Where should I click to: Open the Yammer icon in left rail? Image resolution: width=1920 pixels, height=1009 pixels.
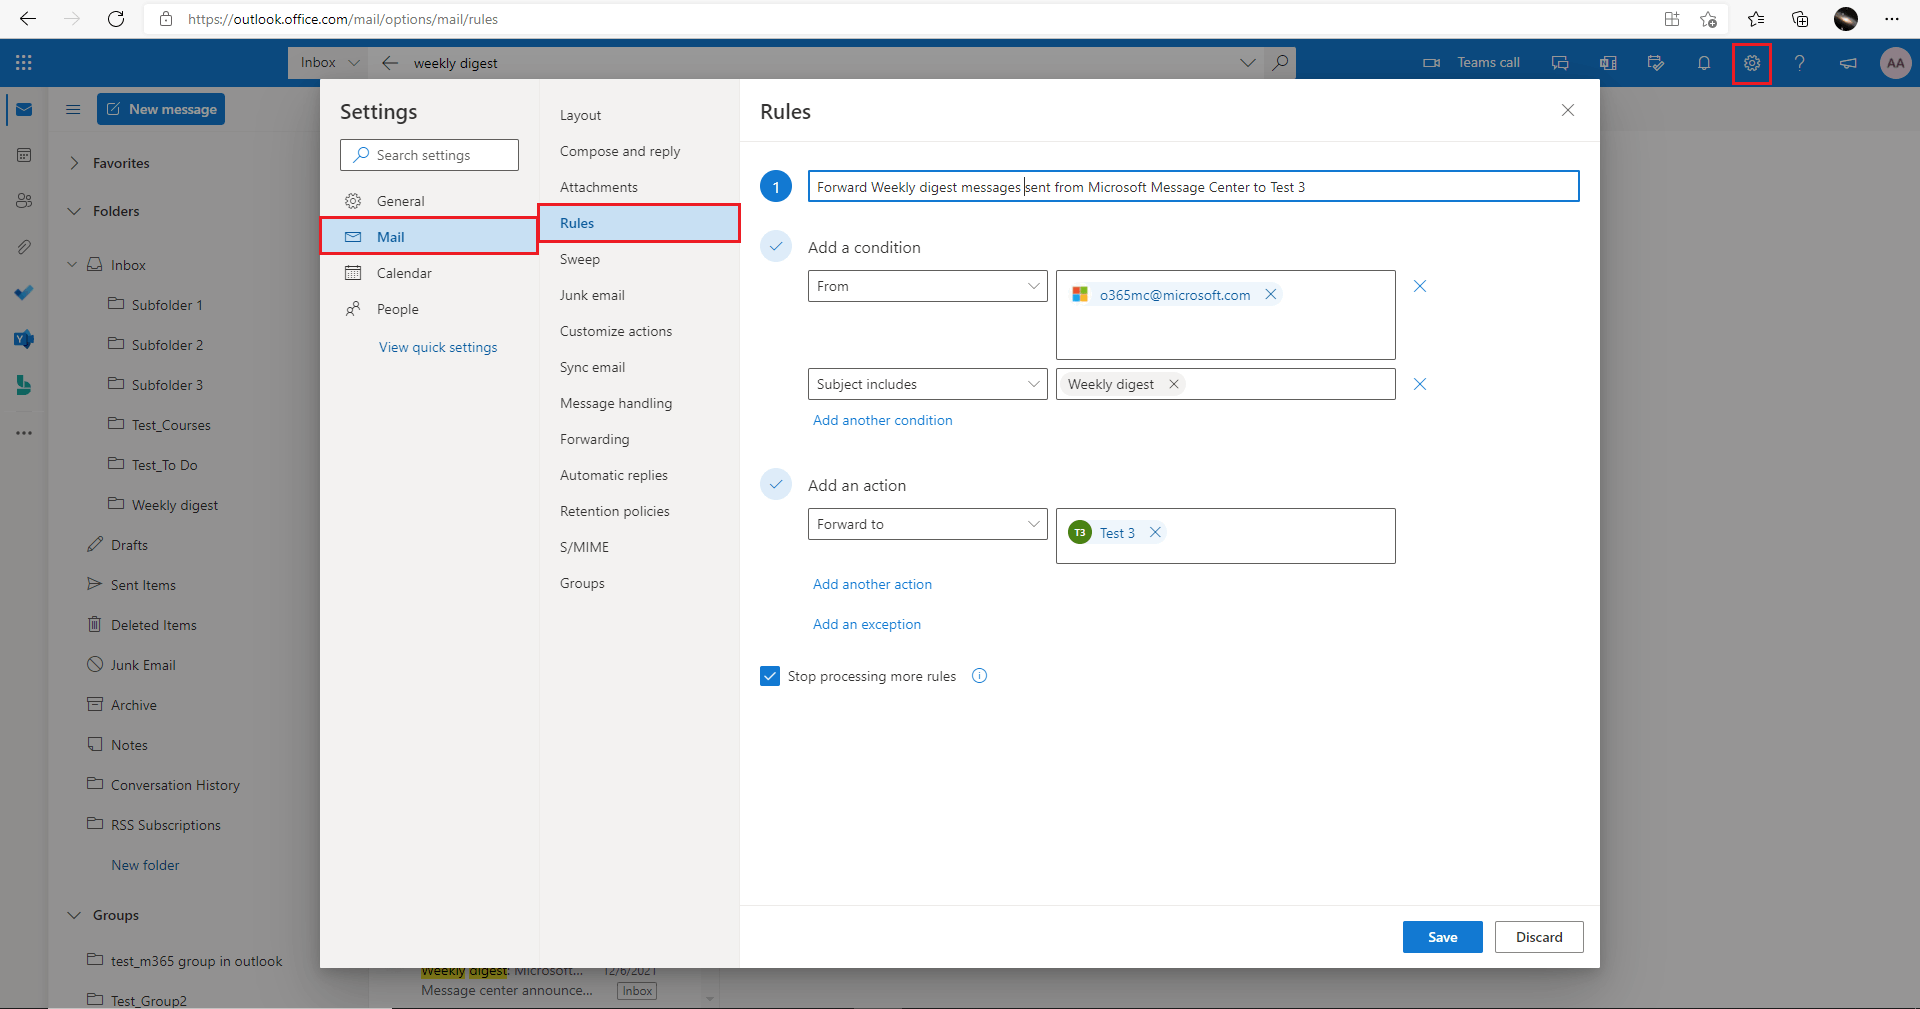[x=24, y=339]
